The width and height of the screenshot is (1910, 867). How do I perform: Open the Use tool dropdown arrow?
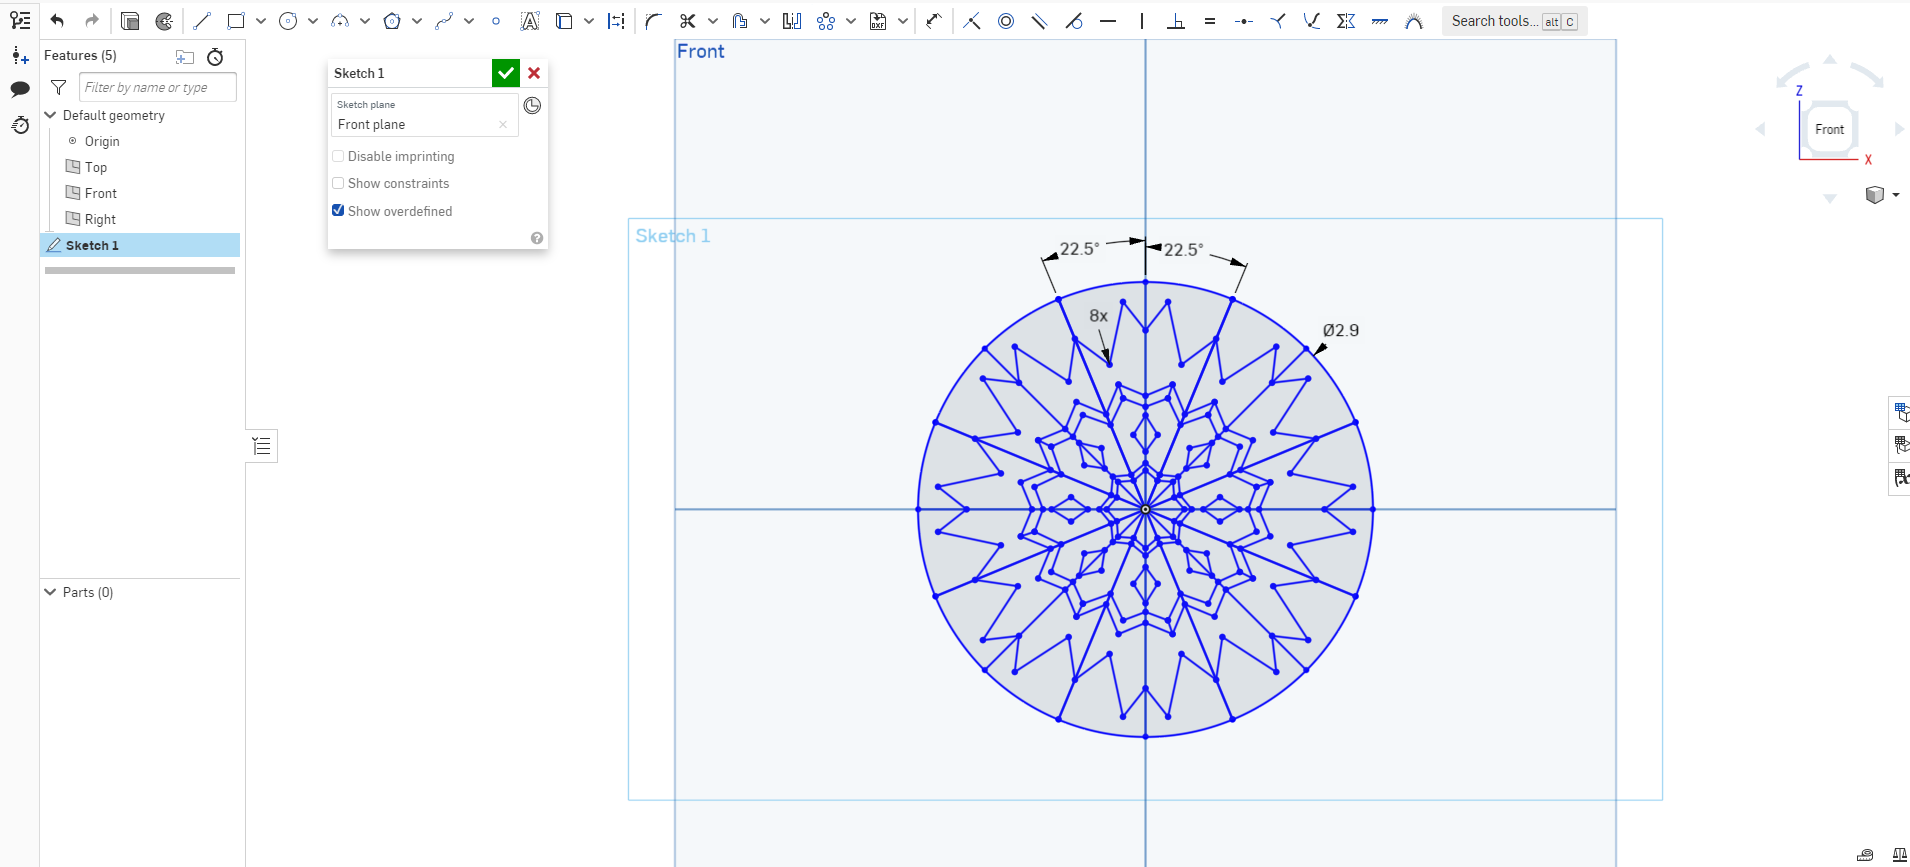pos(589,21)
